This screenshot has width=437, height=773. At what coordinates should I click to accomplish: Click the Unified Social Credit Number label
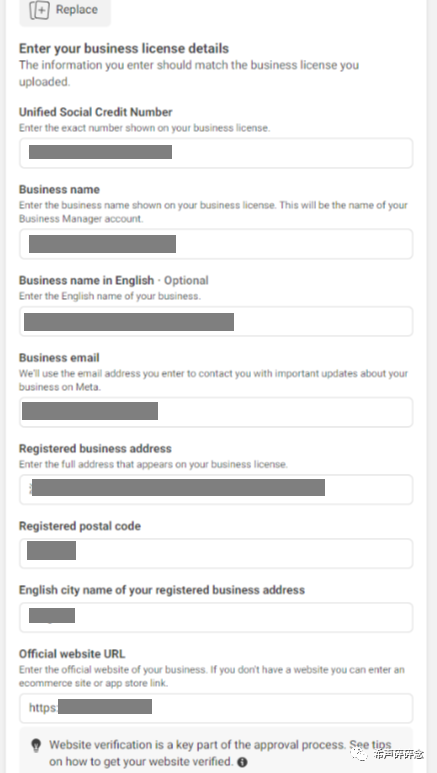[x=96, y=112]
